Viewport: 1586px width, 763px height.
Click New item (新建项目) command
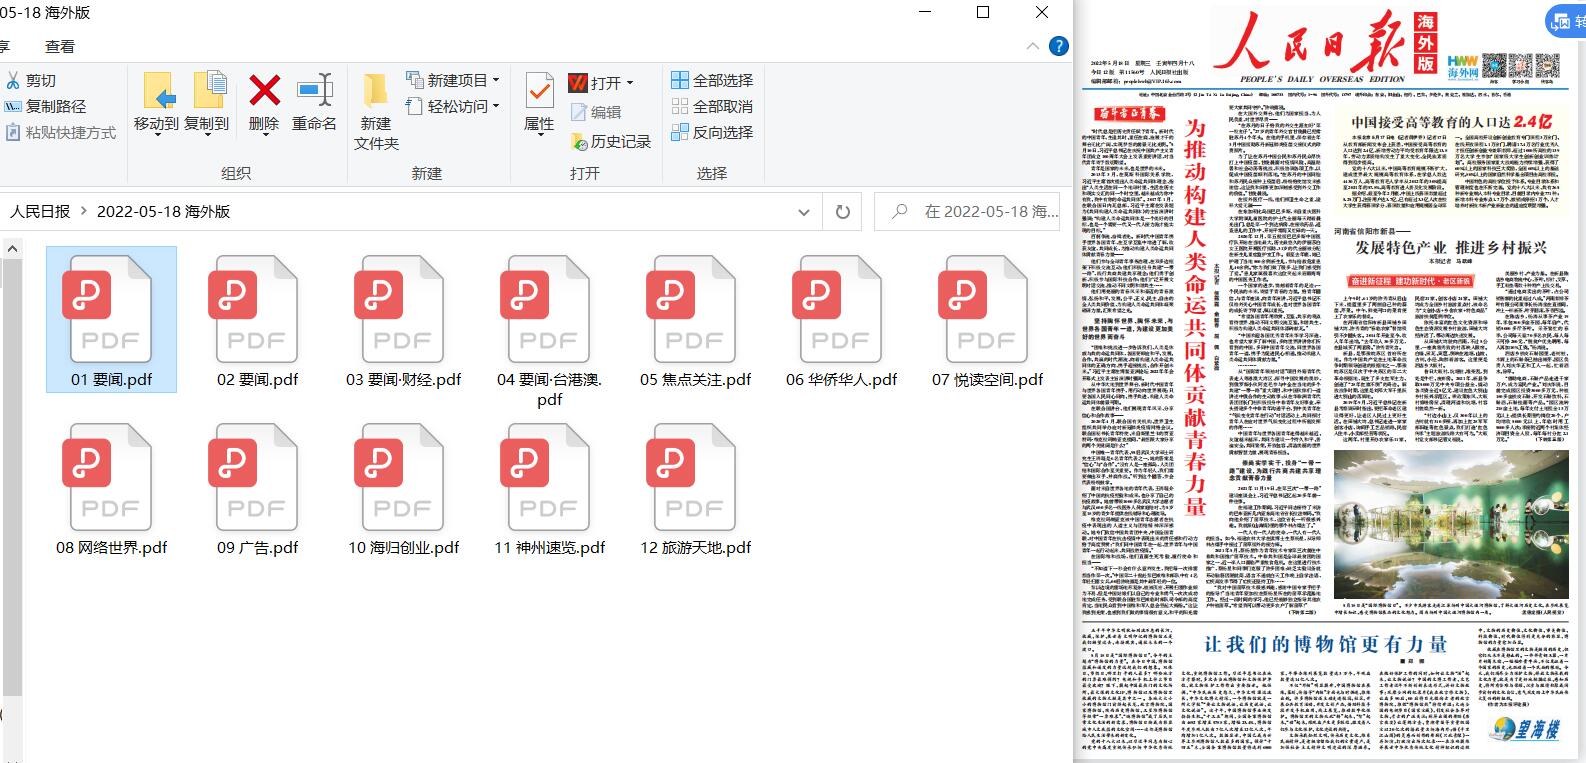(x=452, y=80)
